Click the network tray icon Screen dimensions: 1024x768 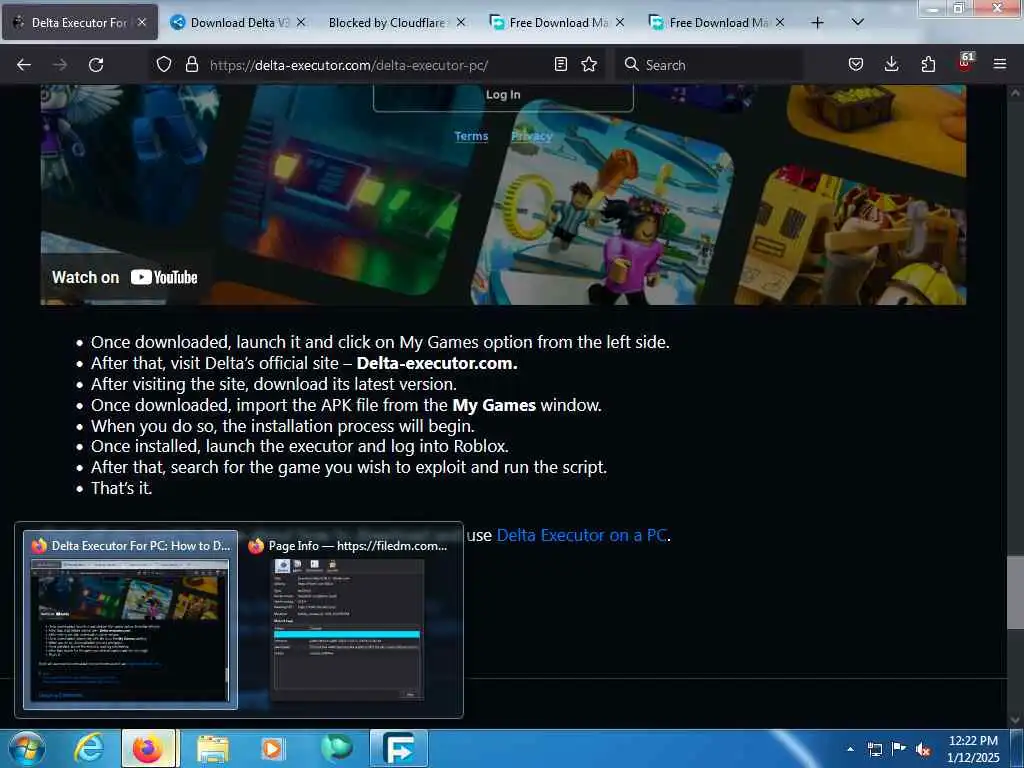tap(874, 749)
